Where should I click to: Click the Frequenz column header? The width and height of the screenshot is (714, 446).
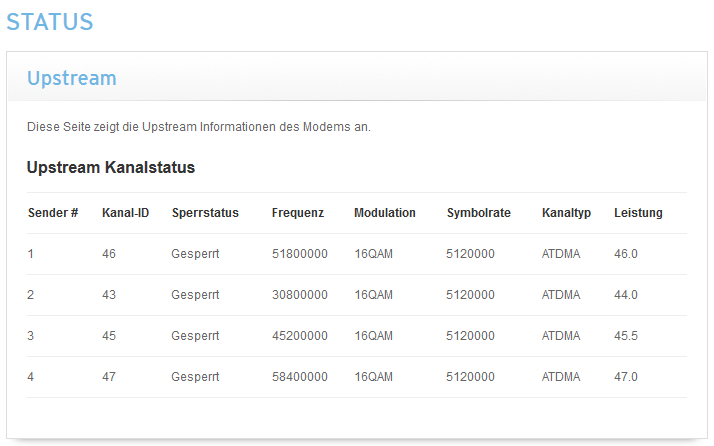[298, 213]
